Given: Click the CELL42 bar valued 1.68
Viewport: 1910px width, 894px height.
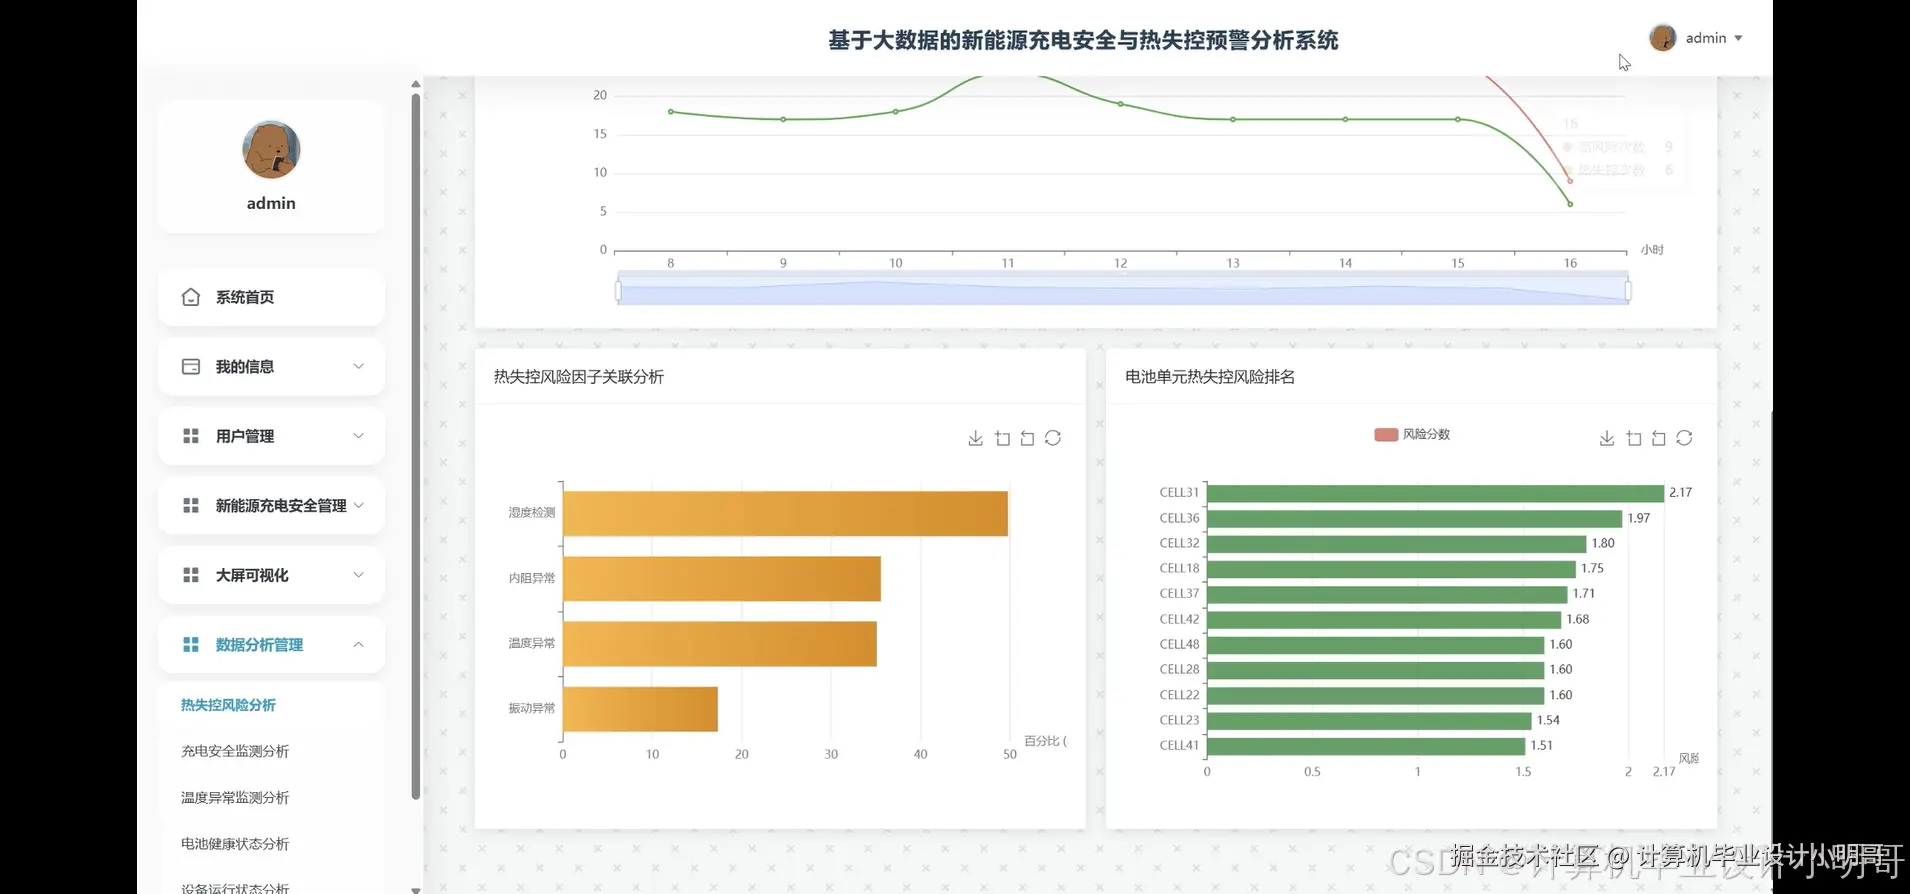Looking at the screenshot, I should point(1384,619).
